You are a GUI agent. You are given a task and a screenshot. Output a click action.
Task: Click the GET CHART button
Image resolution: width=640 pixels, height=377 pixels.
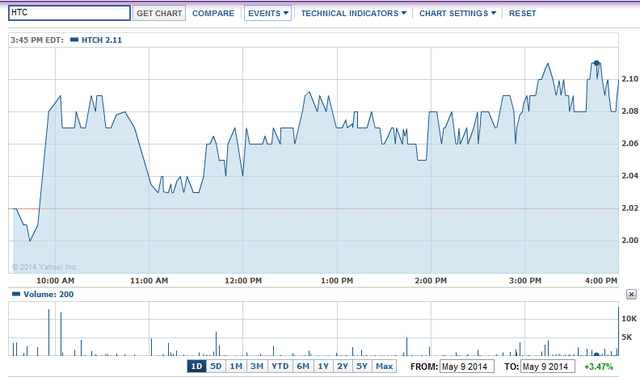pos(159,13)
